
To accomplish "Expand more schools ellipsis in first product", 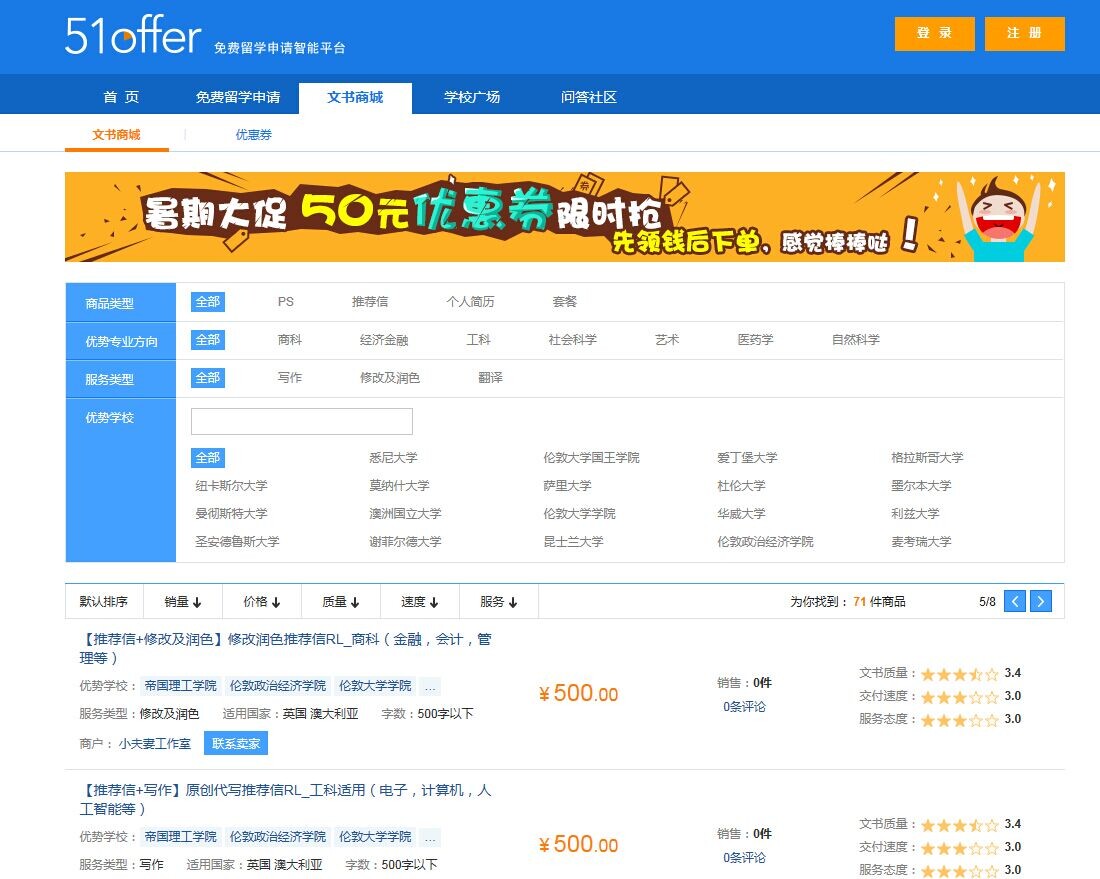I will pyautogui.click(x=430, y=687).
